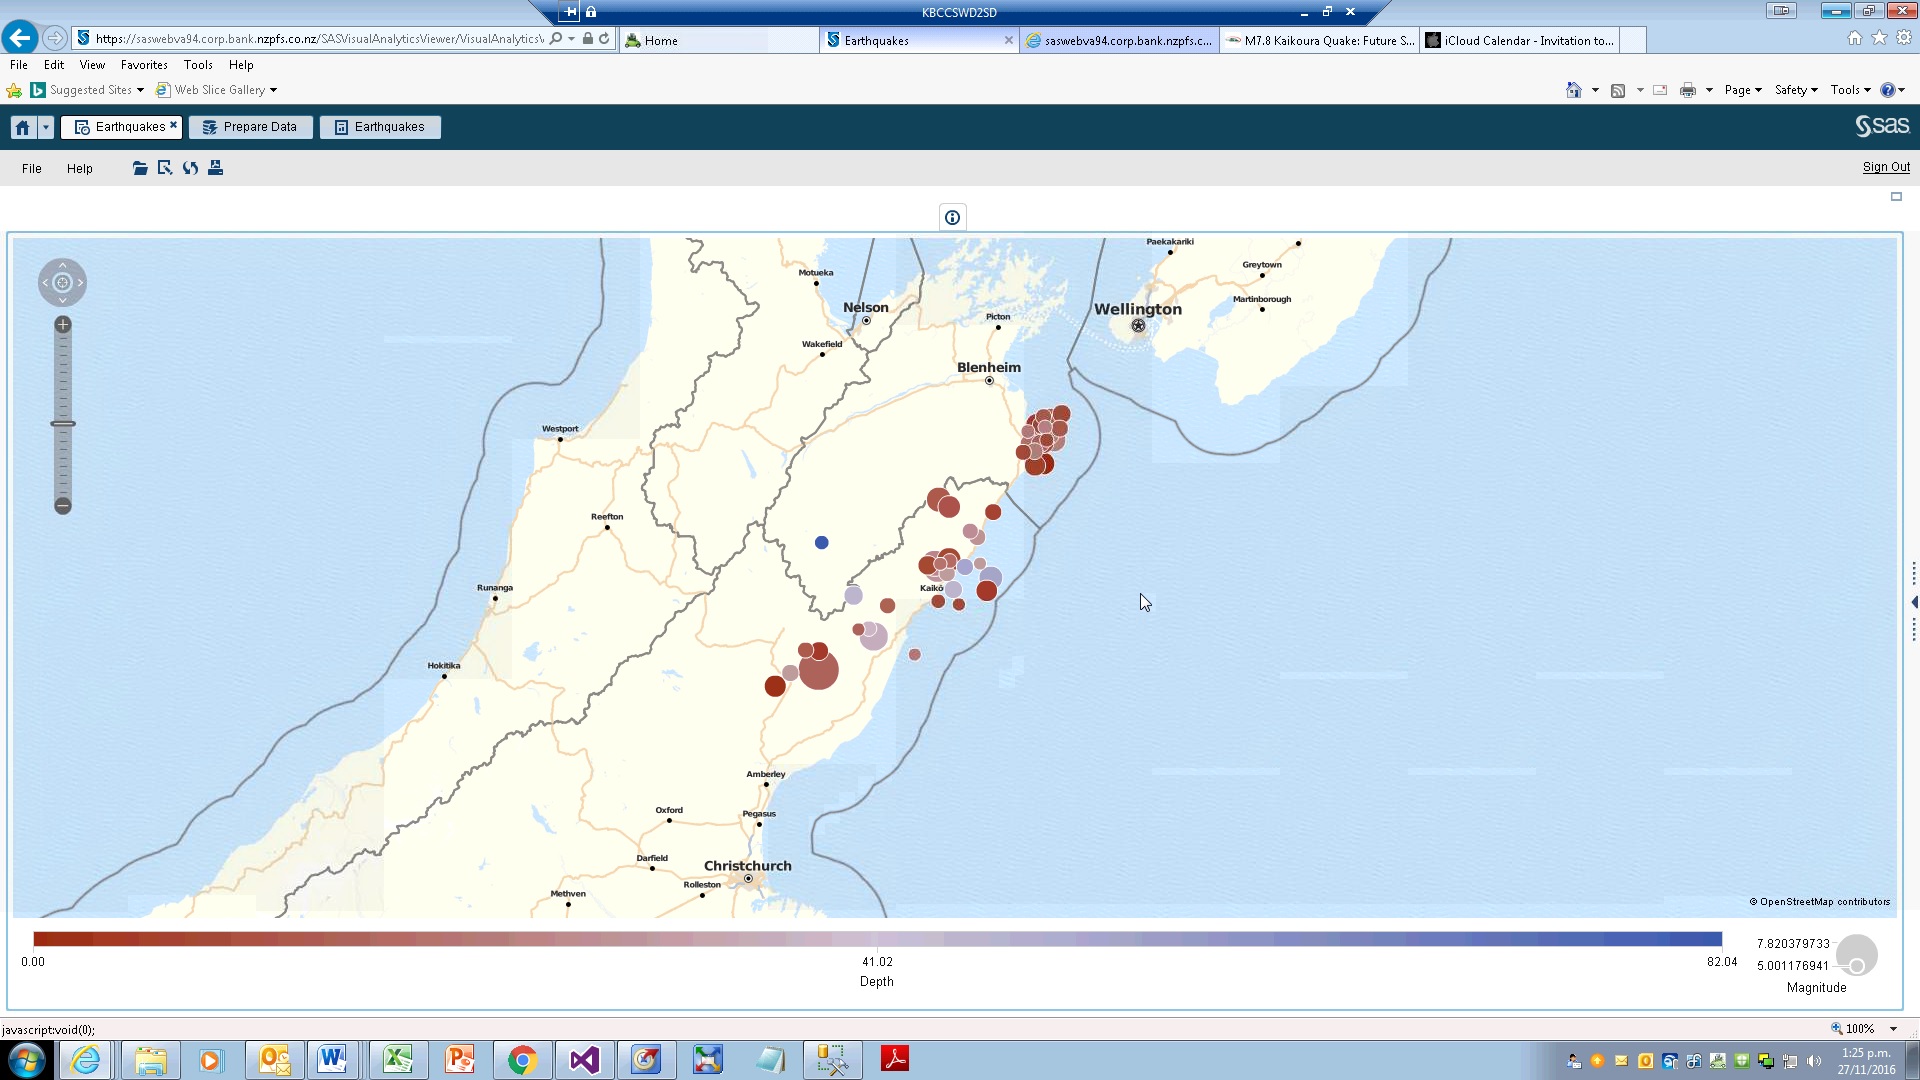
Task: Switch to the Home browser tab
Action: [x=718, y=41]
